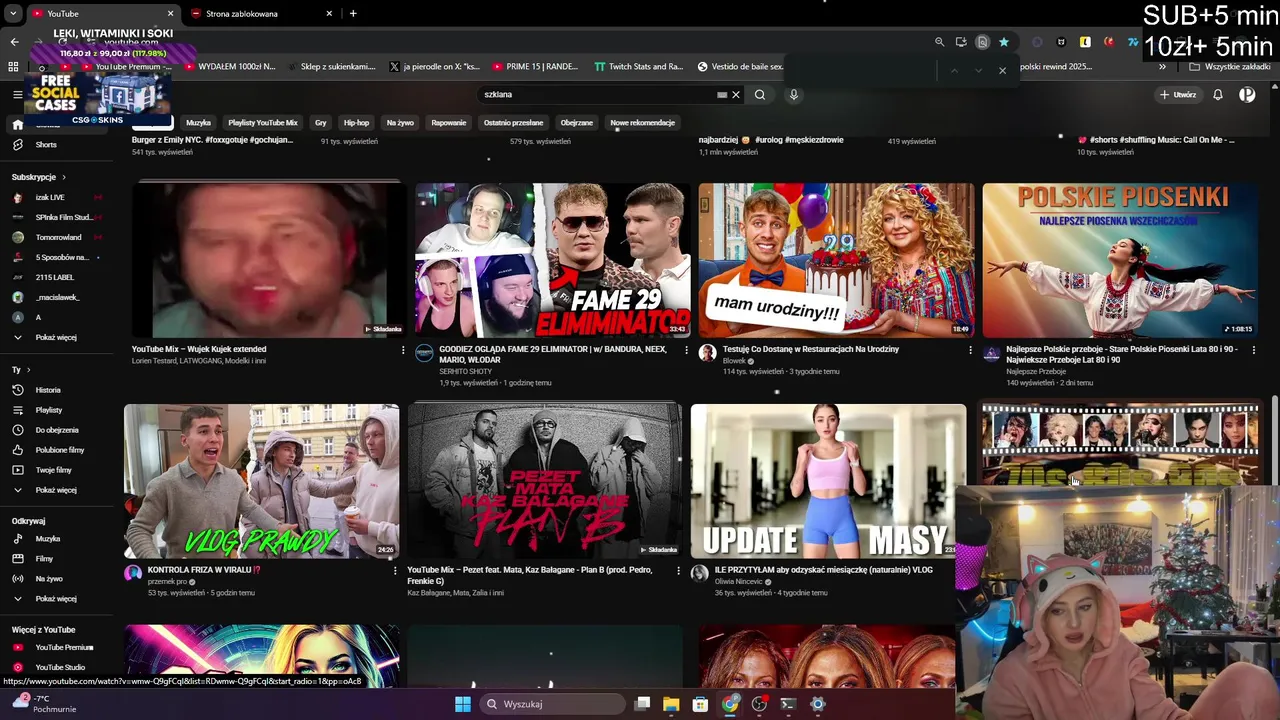Clear the search box text with X

pyautogui.click(x=736, y=95)
